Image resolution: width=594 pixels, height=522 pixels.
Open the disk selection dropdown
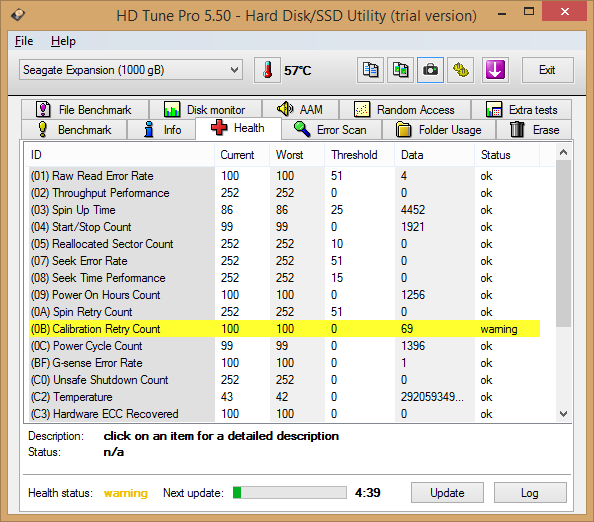(x=131, y=70)
